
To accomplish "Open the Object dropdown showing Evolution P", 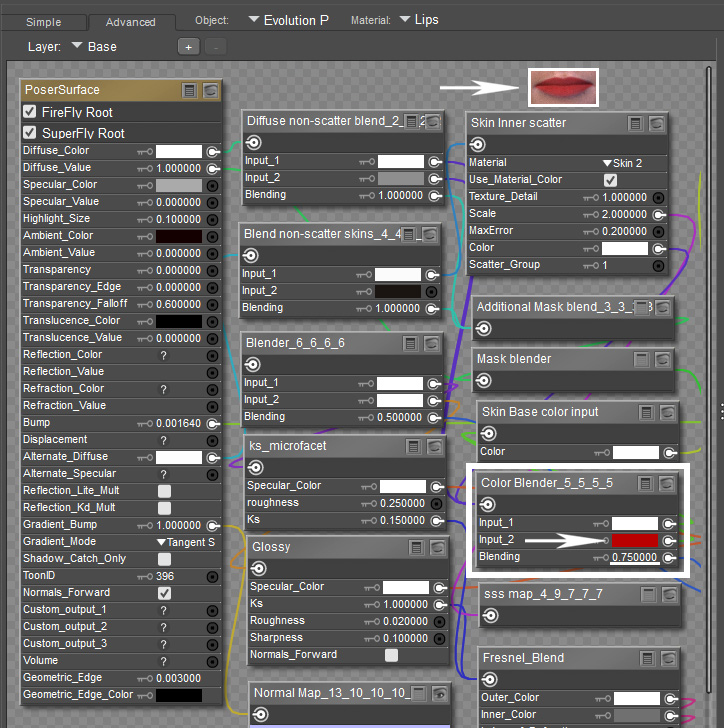I will coord(288,20).
